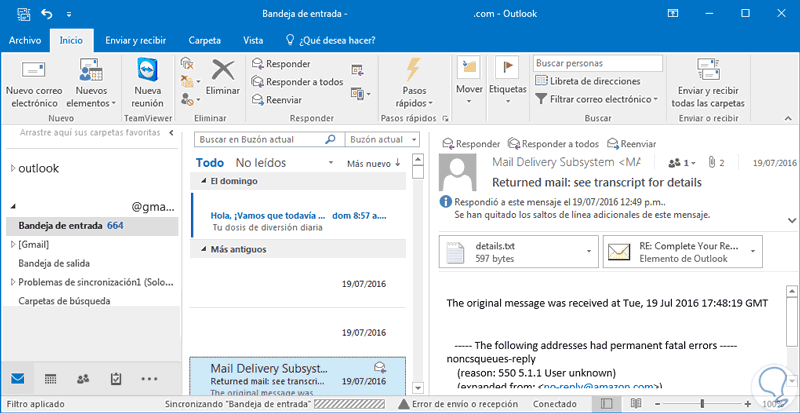This screenshot has width=800, height=413.
Task: Click the Buscar en Buzón actual field
Action: pos(261,139)
